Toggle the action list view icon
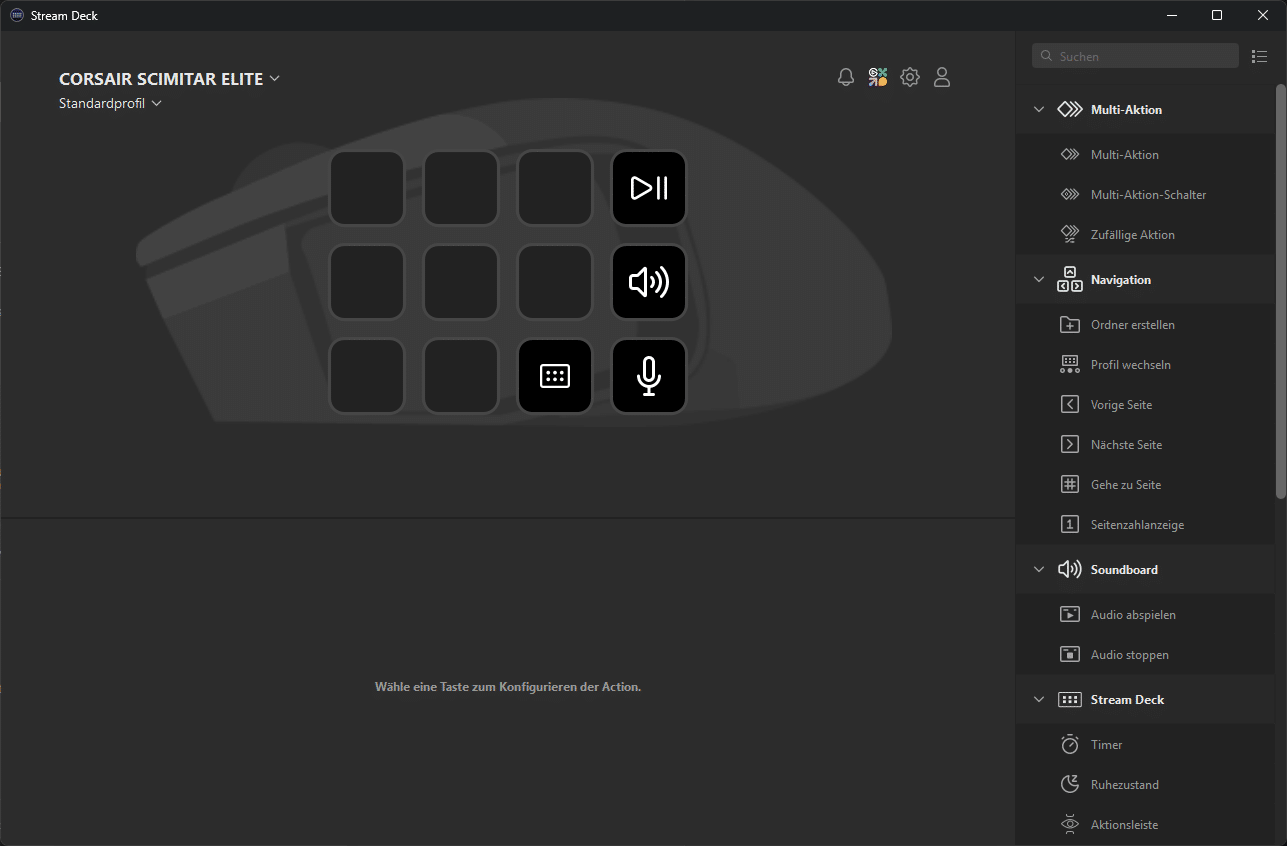1287x846 pixels. (x=1260, y=56)
